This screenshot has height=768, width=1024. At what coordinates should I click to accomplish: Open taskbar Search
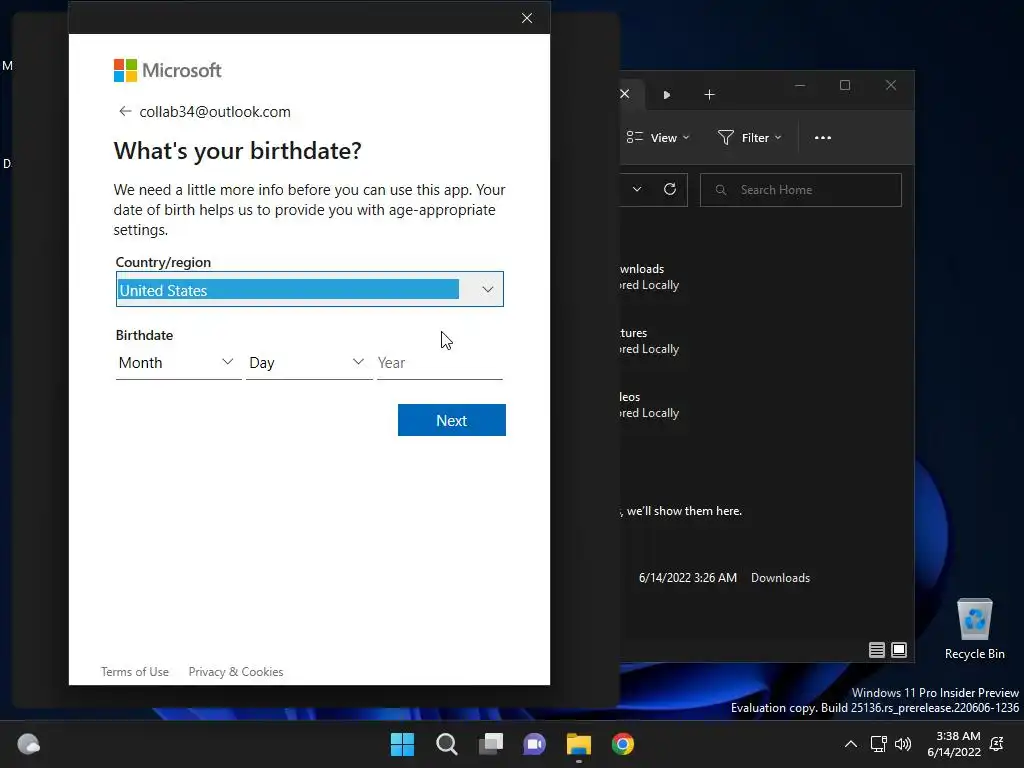click(x=447, y=744)
